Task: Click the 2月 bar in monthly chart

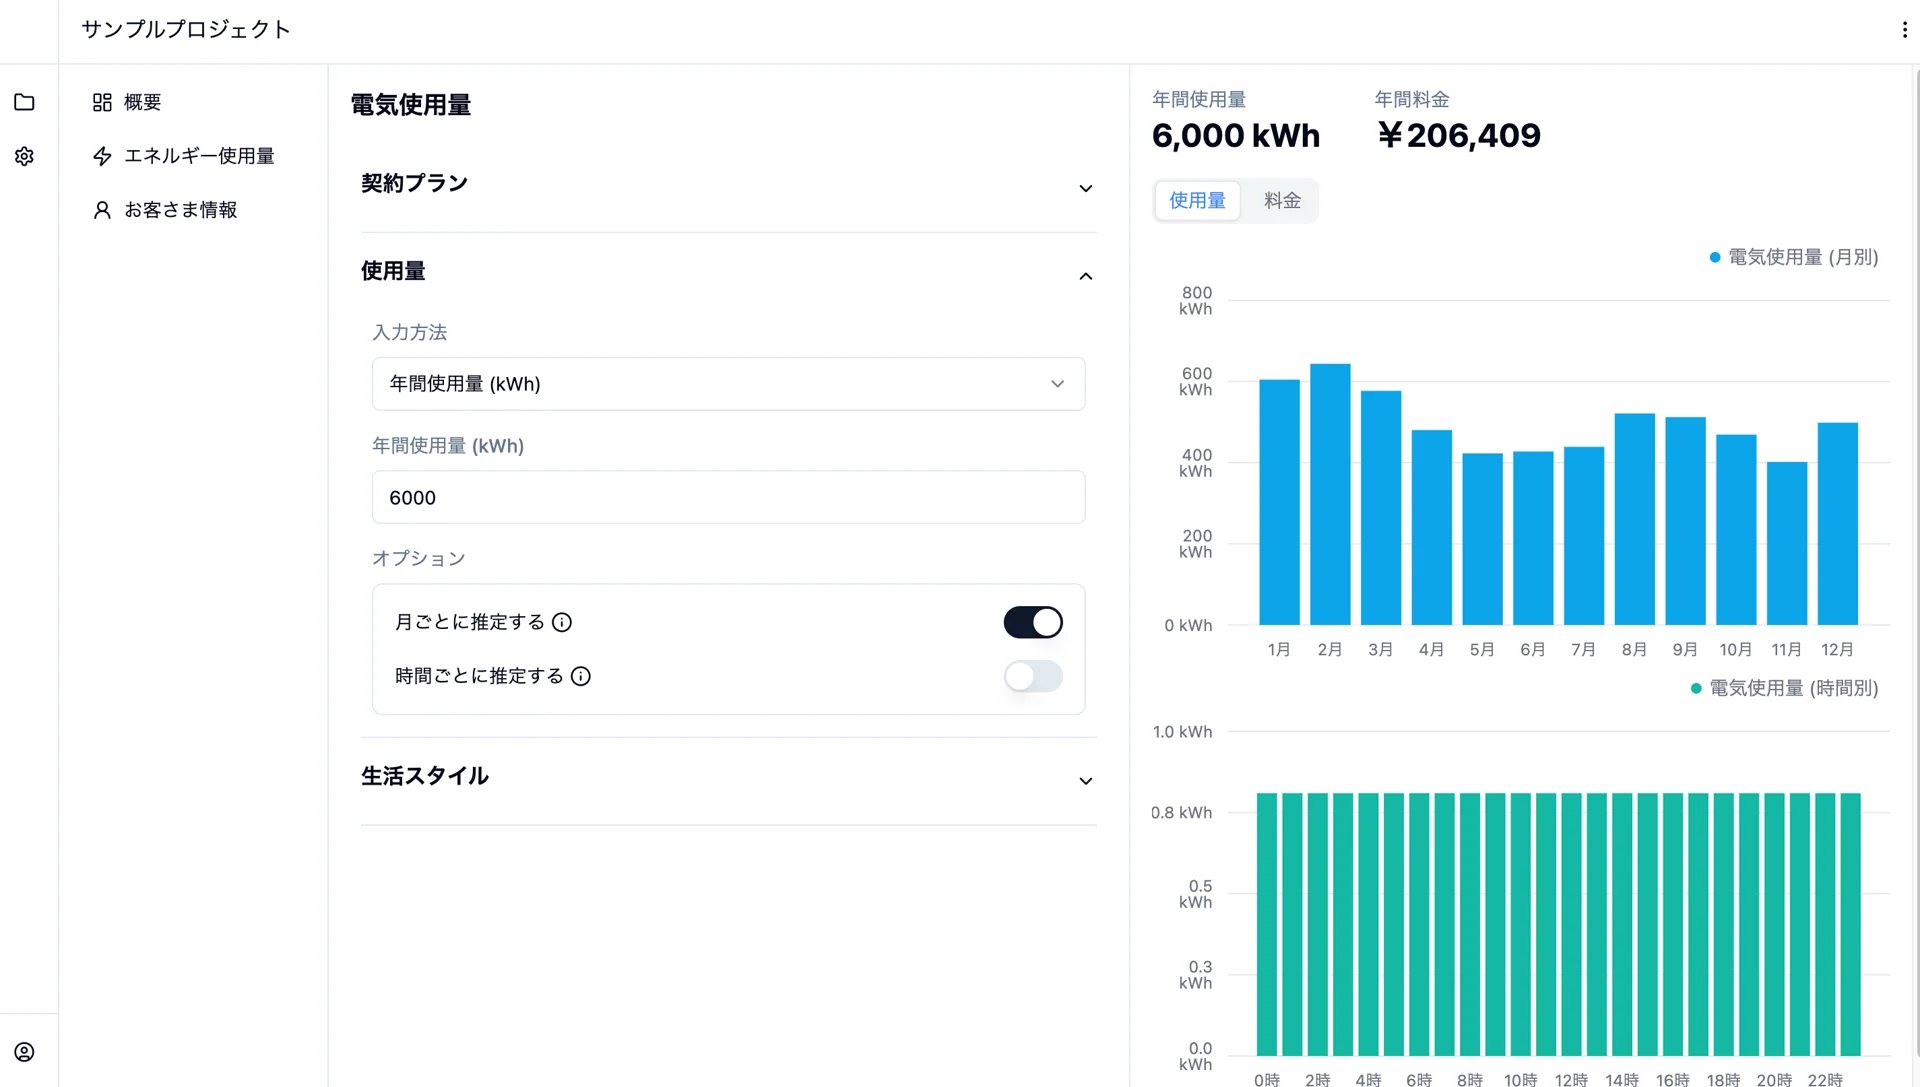Action: point(1330,494)
